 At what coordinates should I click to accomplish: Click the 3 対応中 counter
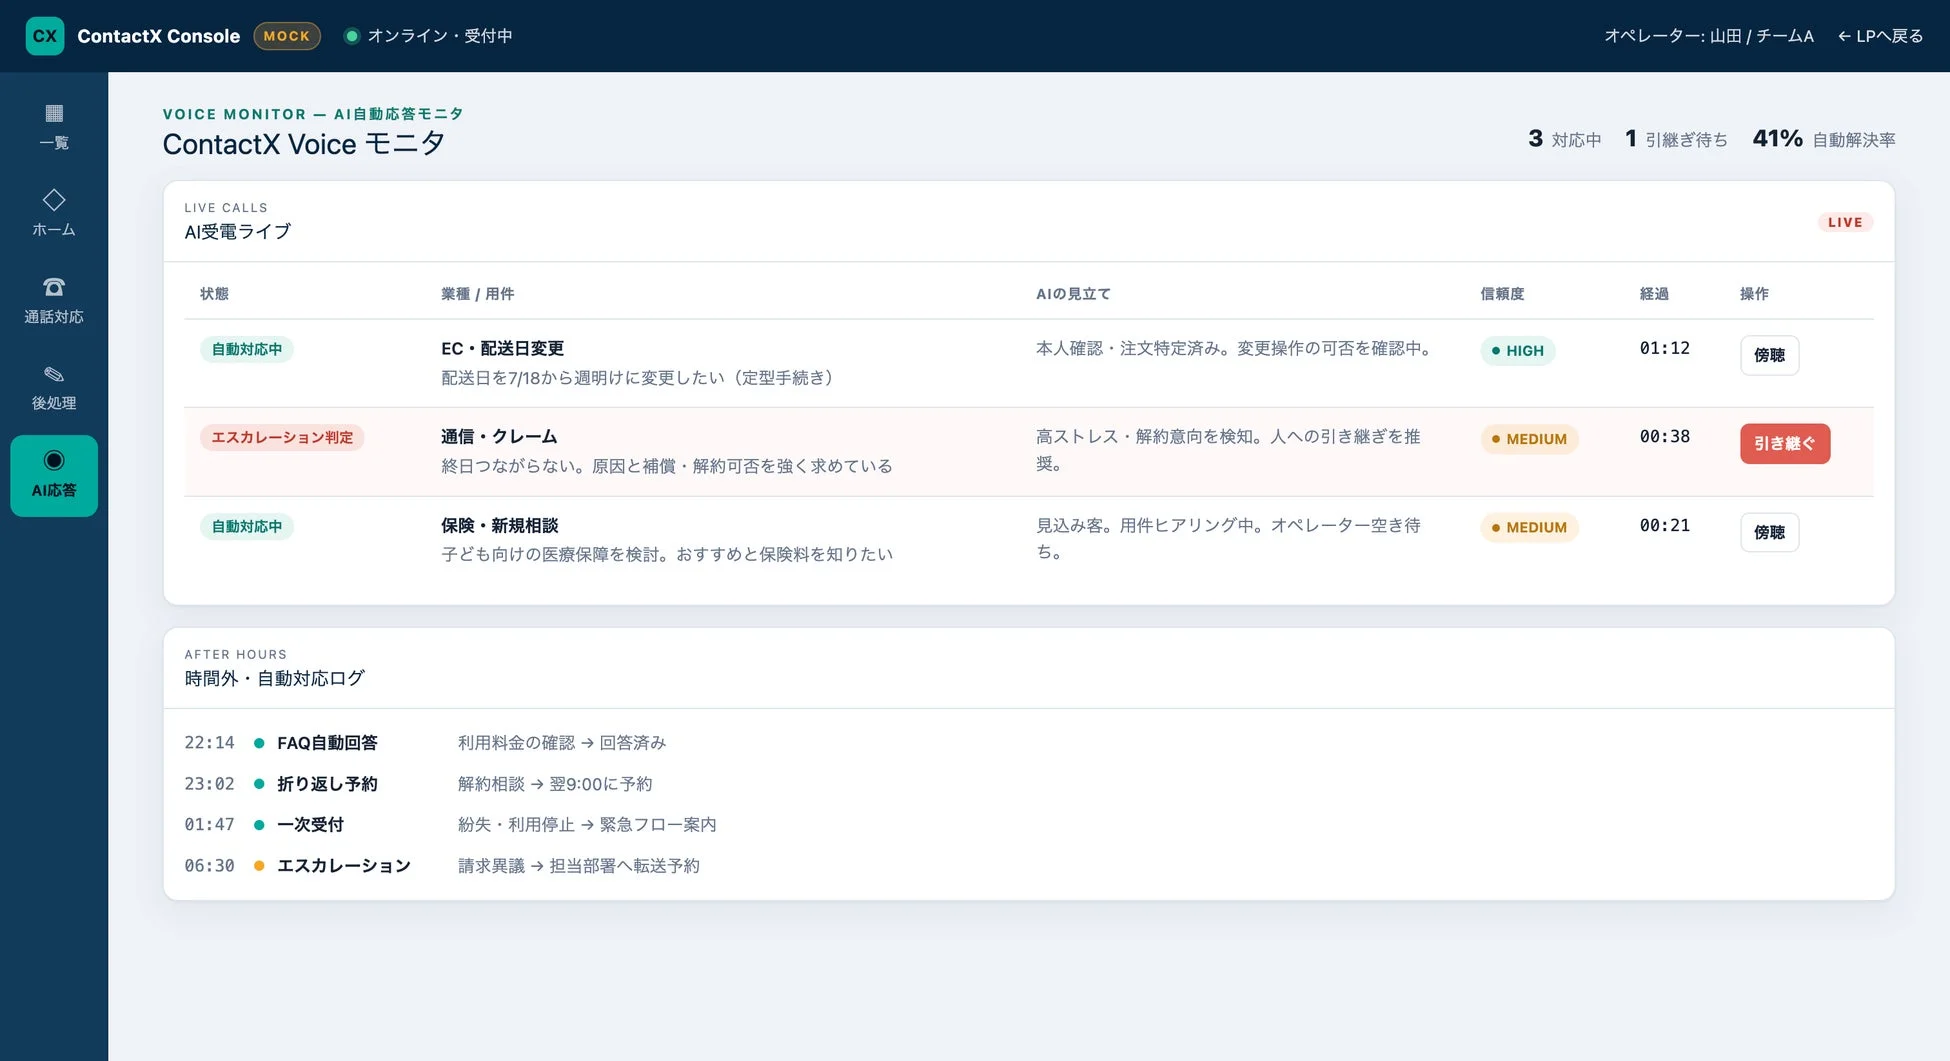tap(1564, 139)
